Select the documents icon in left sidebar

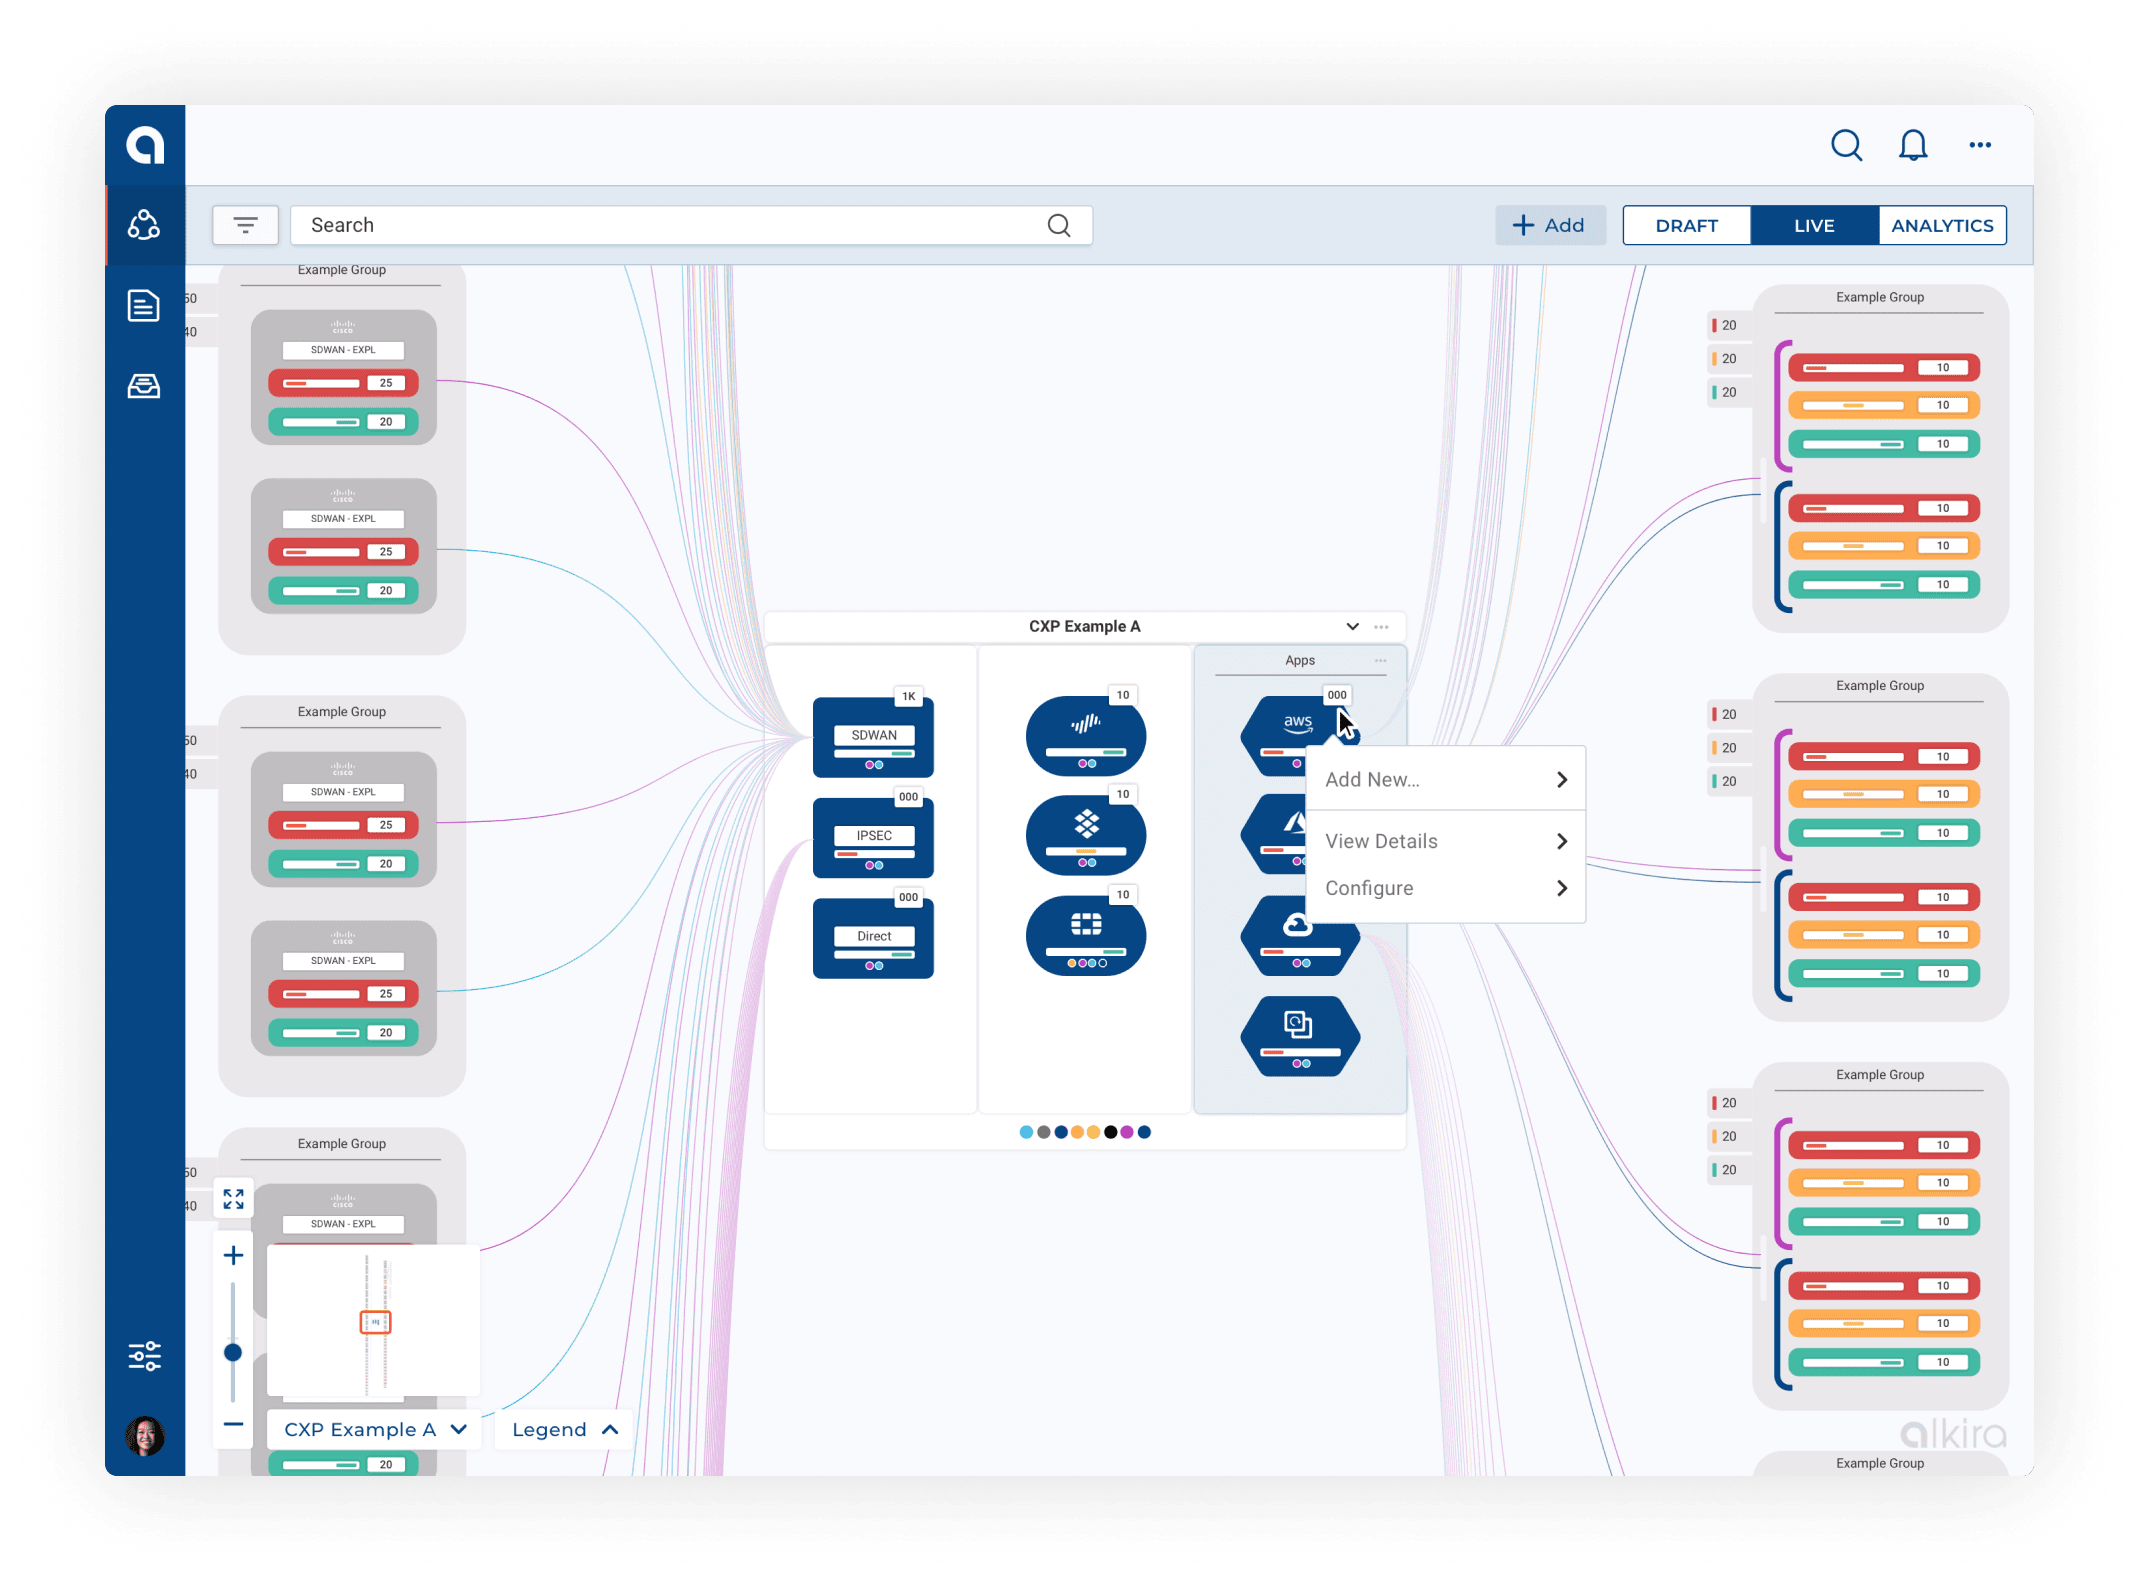point(144,306)
